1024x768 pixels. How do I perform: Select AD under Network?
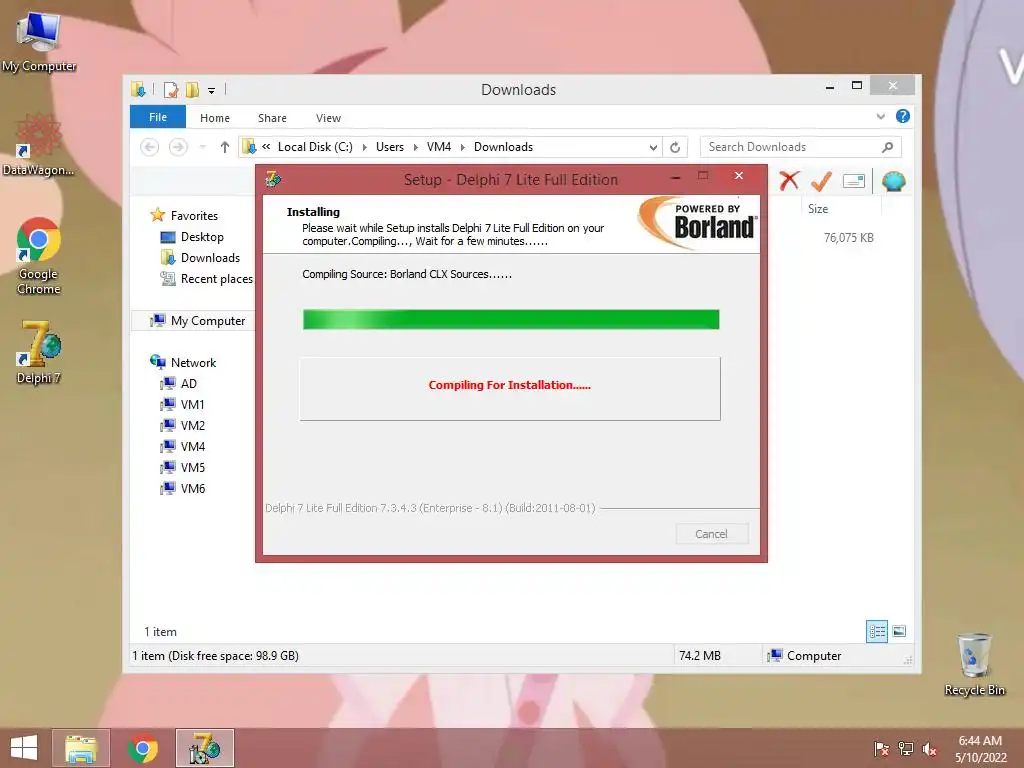coord(188,383)
